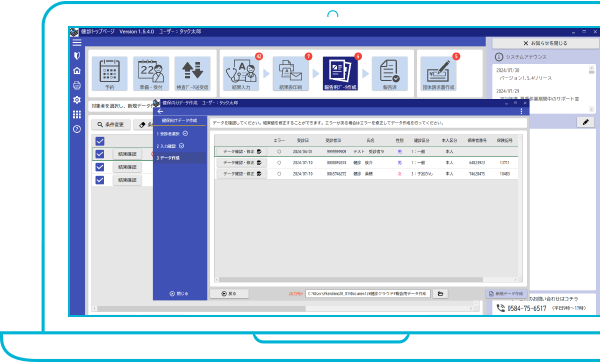Click the output path input field
Screen dimensions: 600x362
click(368, 294)
